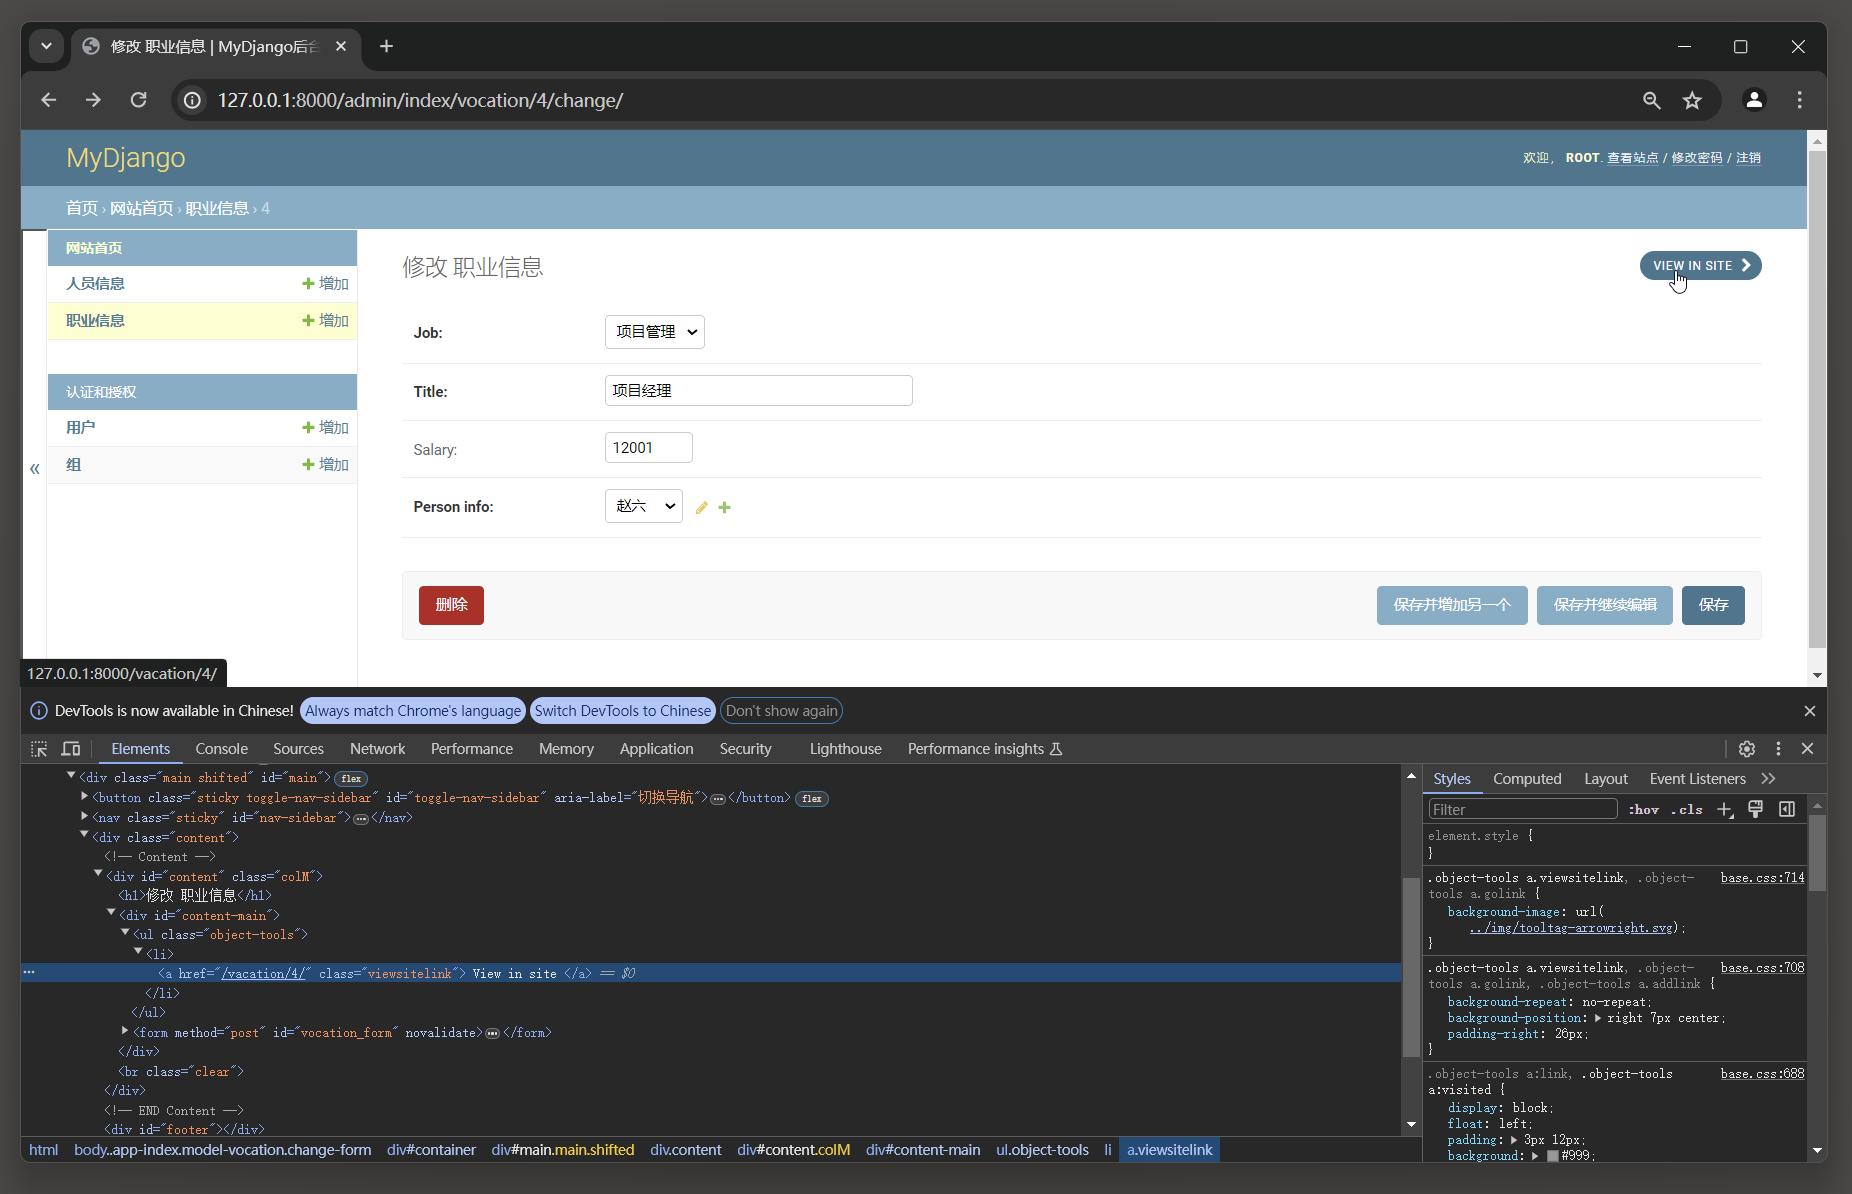Open the Person info dropdown
This screenshot has height=1194, width=1852.
pos(644,506)
